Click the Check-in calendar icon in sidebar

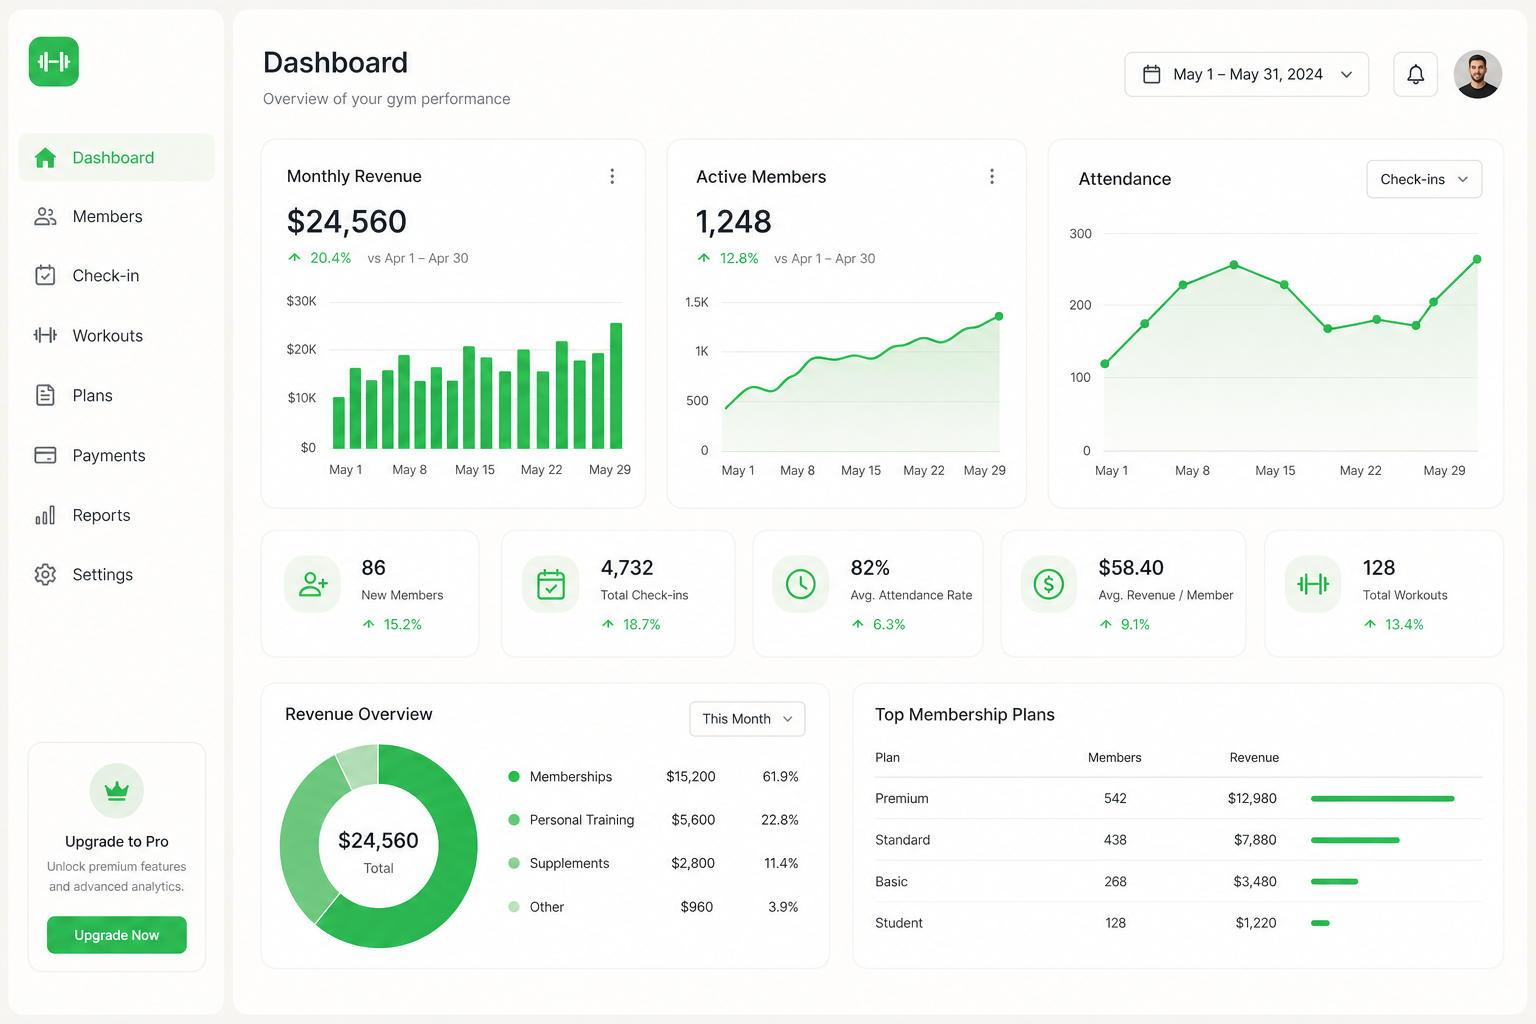(x=45, y=275)
